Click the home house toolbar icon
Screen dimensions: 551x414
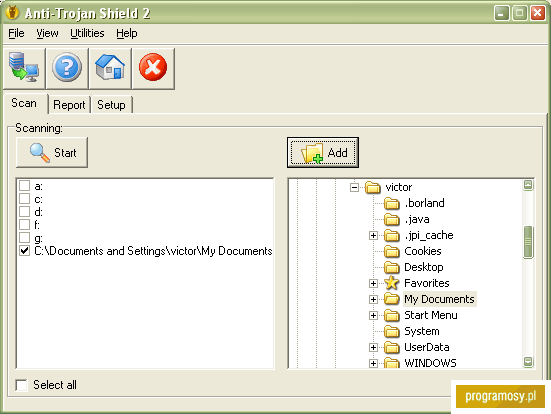[x=110, y=68]
